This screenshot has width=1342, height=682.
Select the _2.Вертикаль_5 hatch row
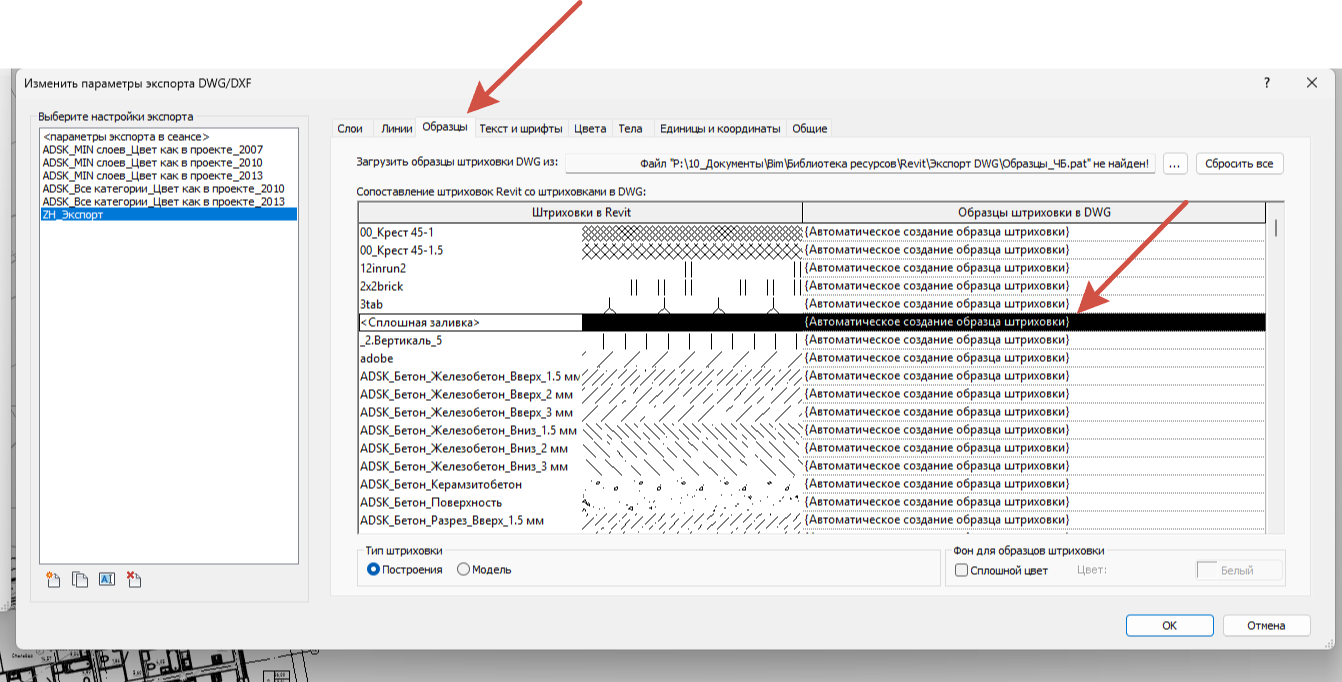click(812, 340)
